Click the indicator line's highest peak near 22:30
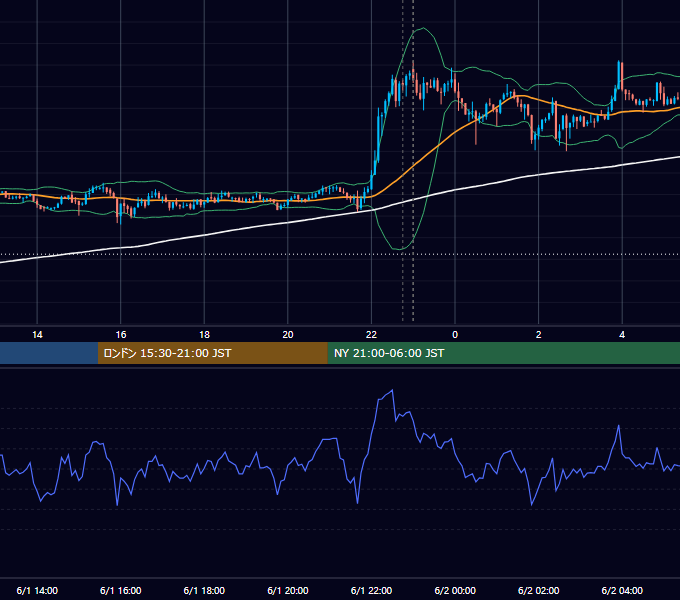 [392, 390]
